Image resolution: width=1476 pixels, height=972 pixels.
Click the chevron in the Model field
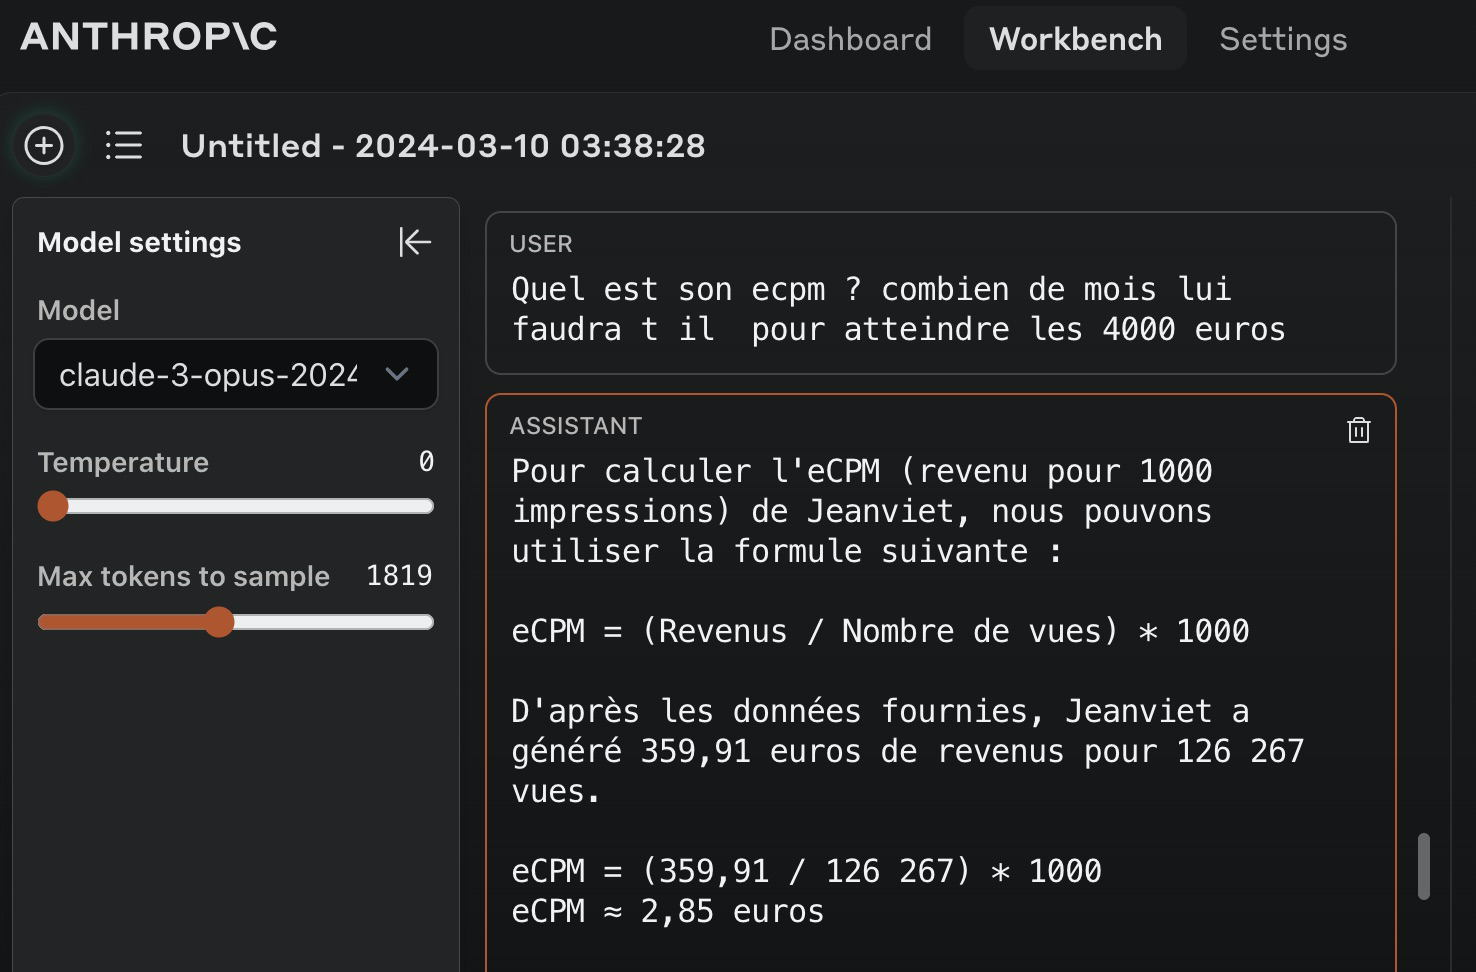click(x=396, y=374)
